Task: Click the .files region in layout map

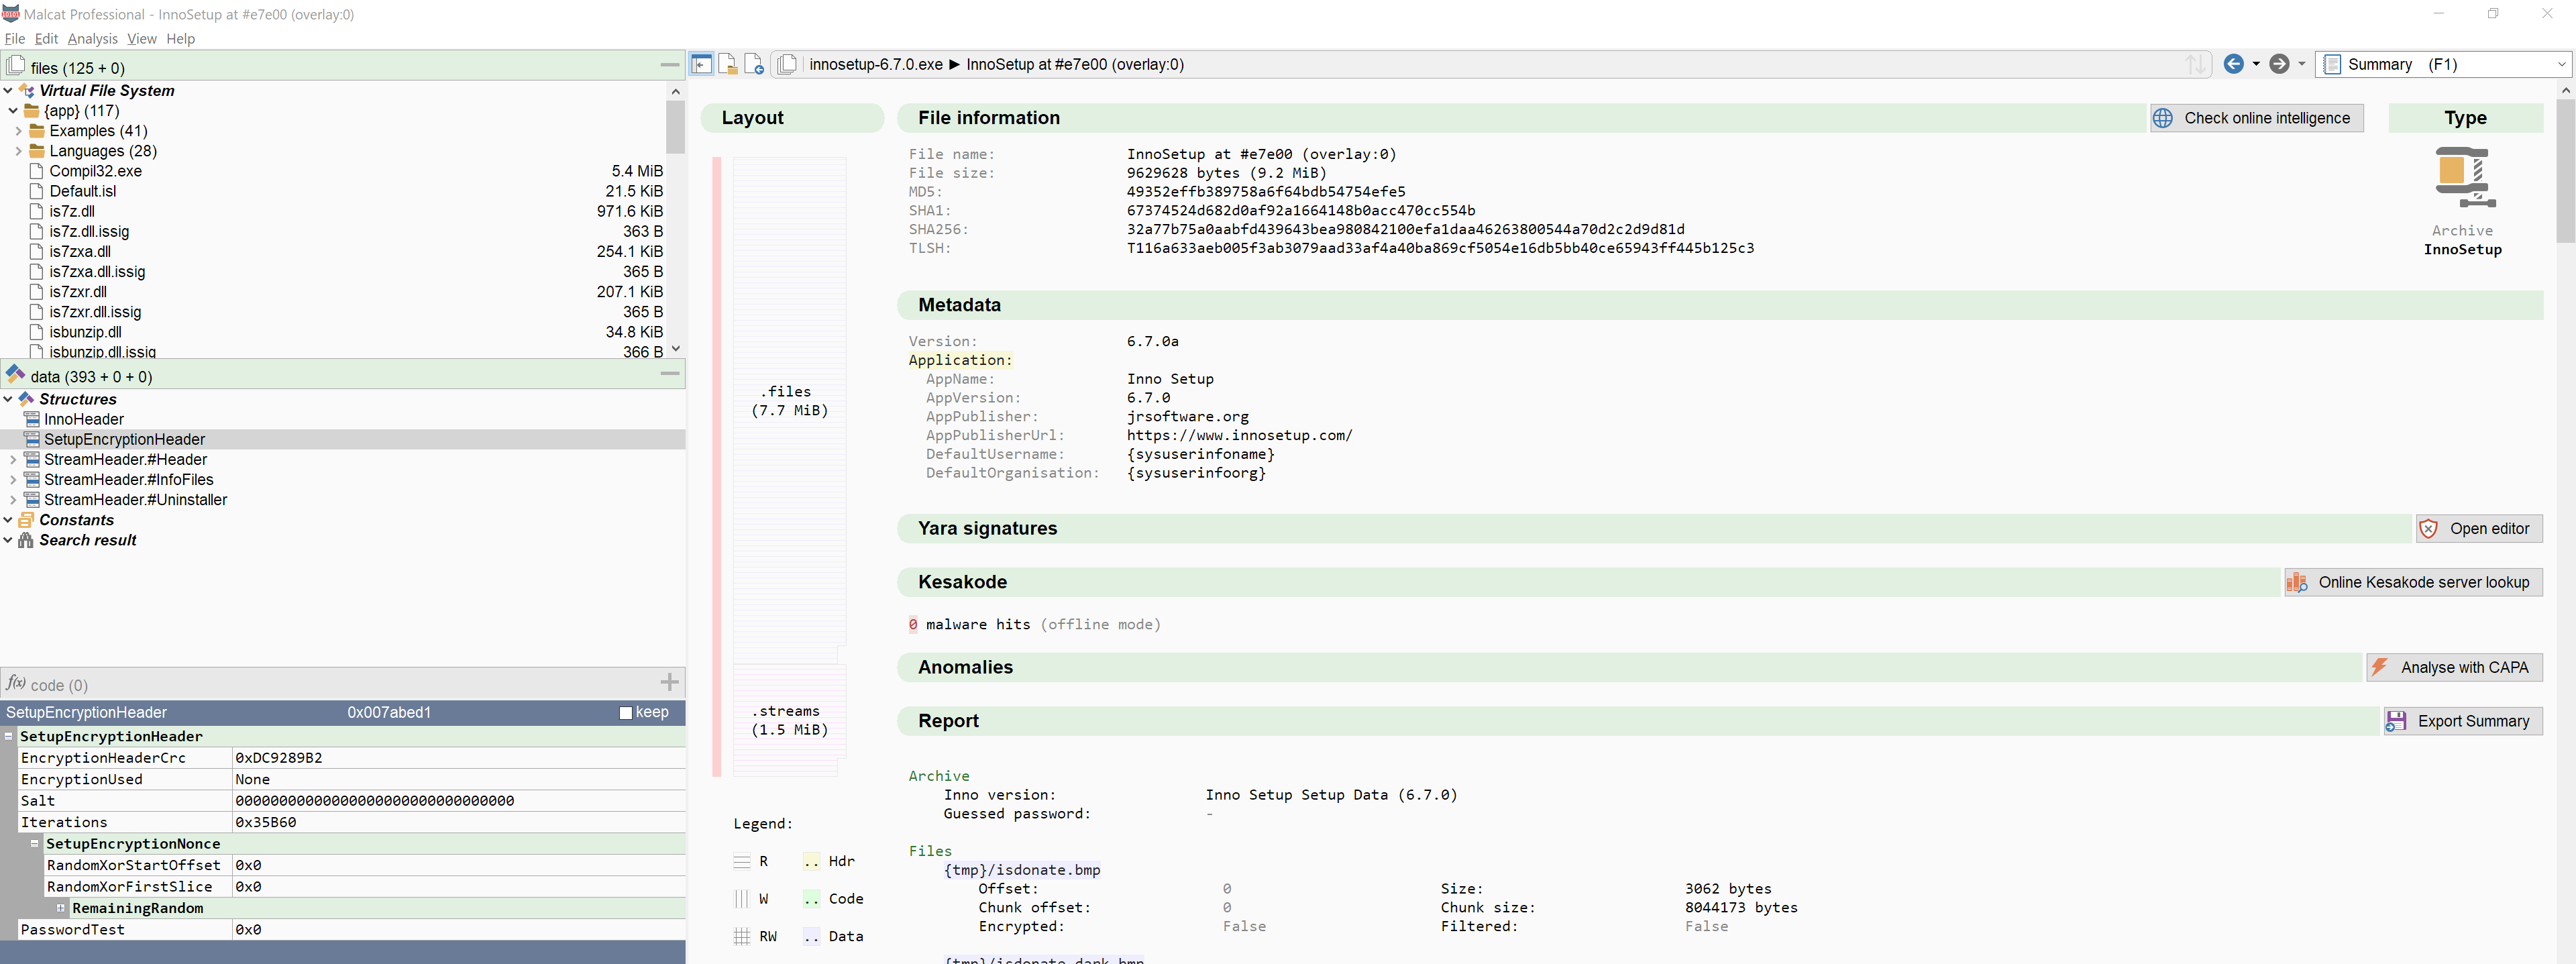Action: click(x=789, y=400)
